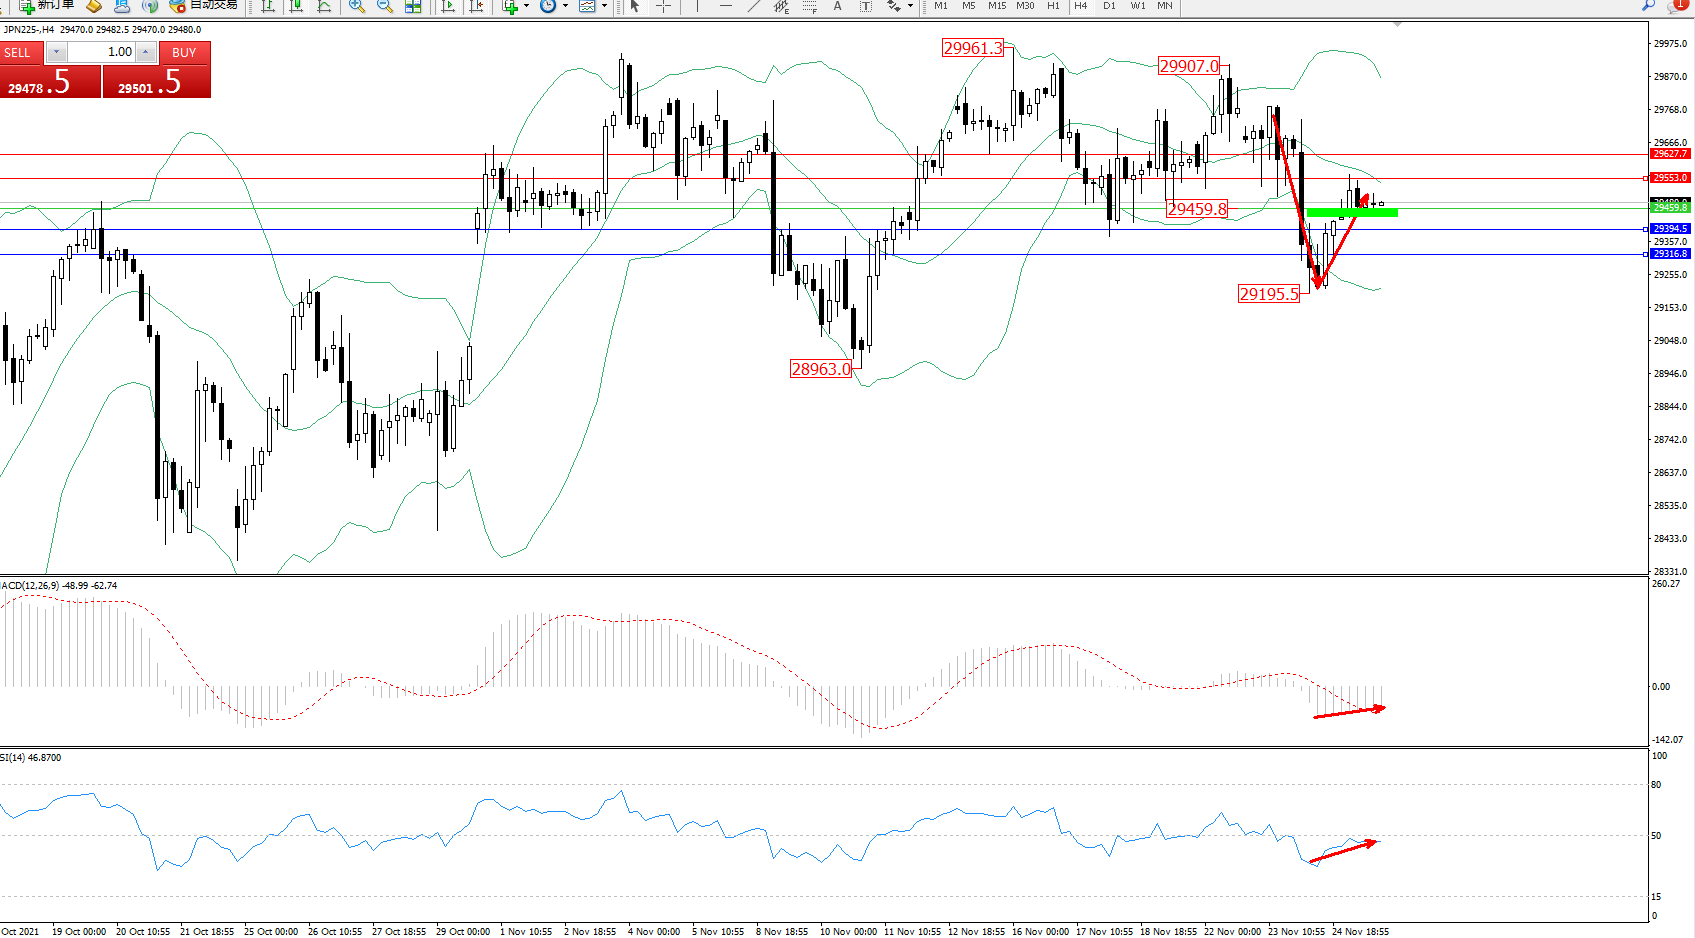Open search with magnifier icon at top right
Viewport: 1695px width, 938px height.
[x=1648, y=6]
